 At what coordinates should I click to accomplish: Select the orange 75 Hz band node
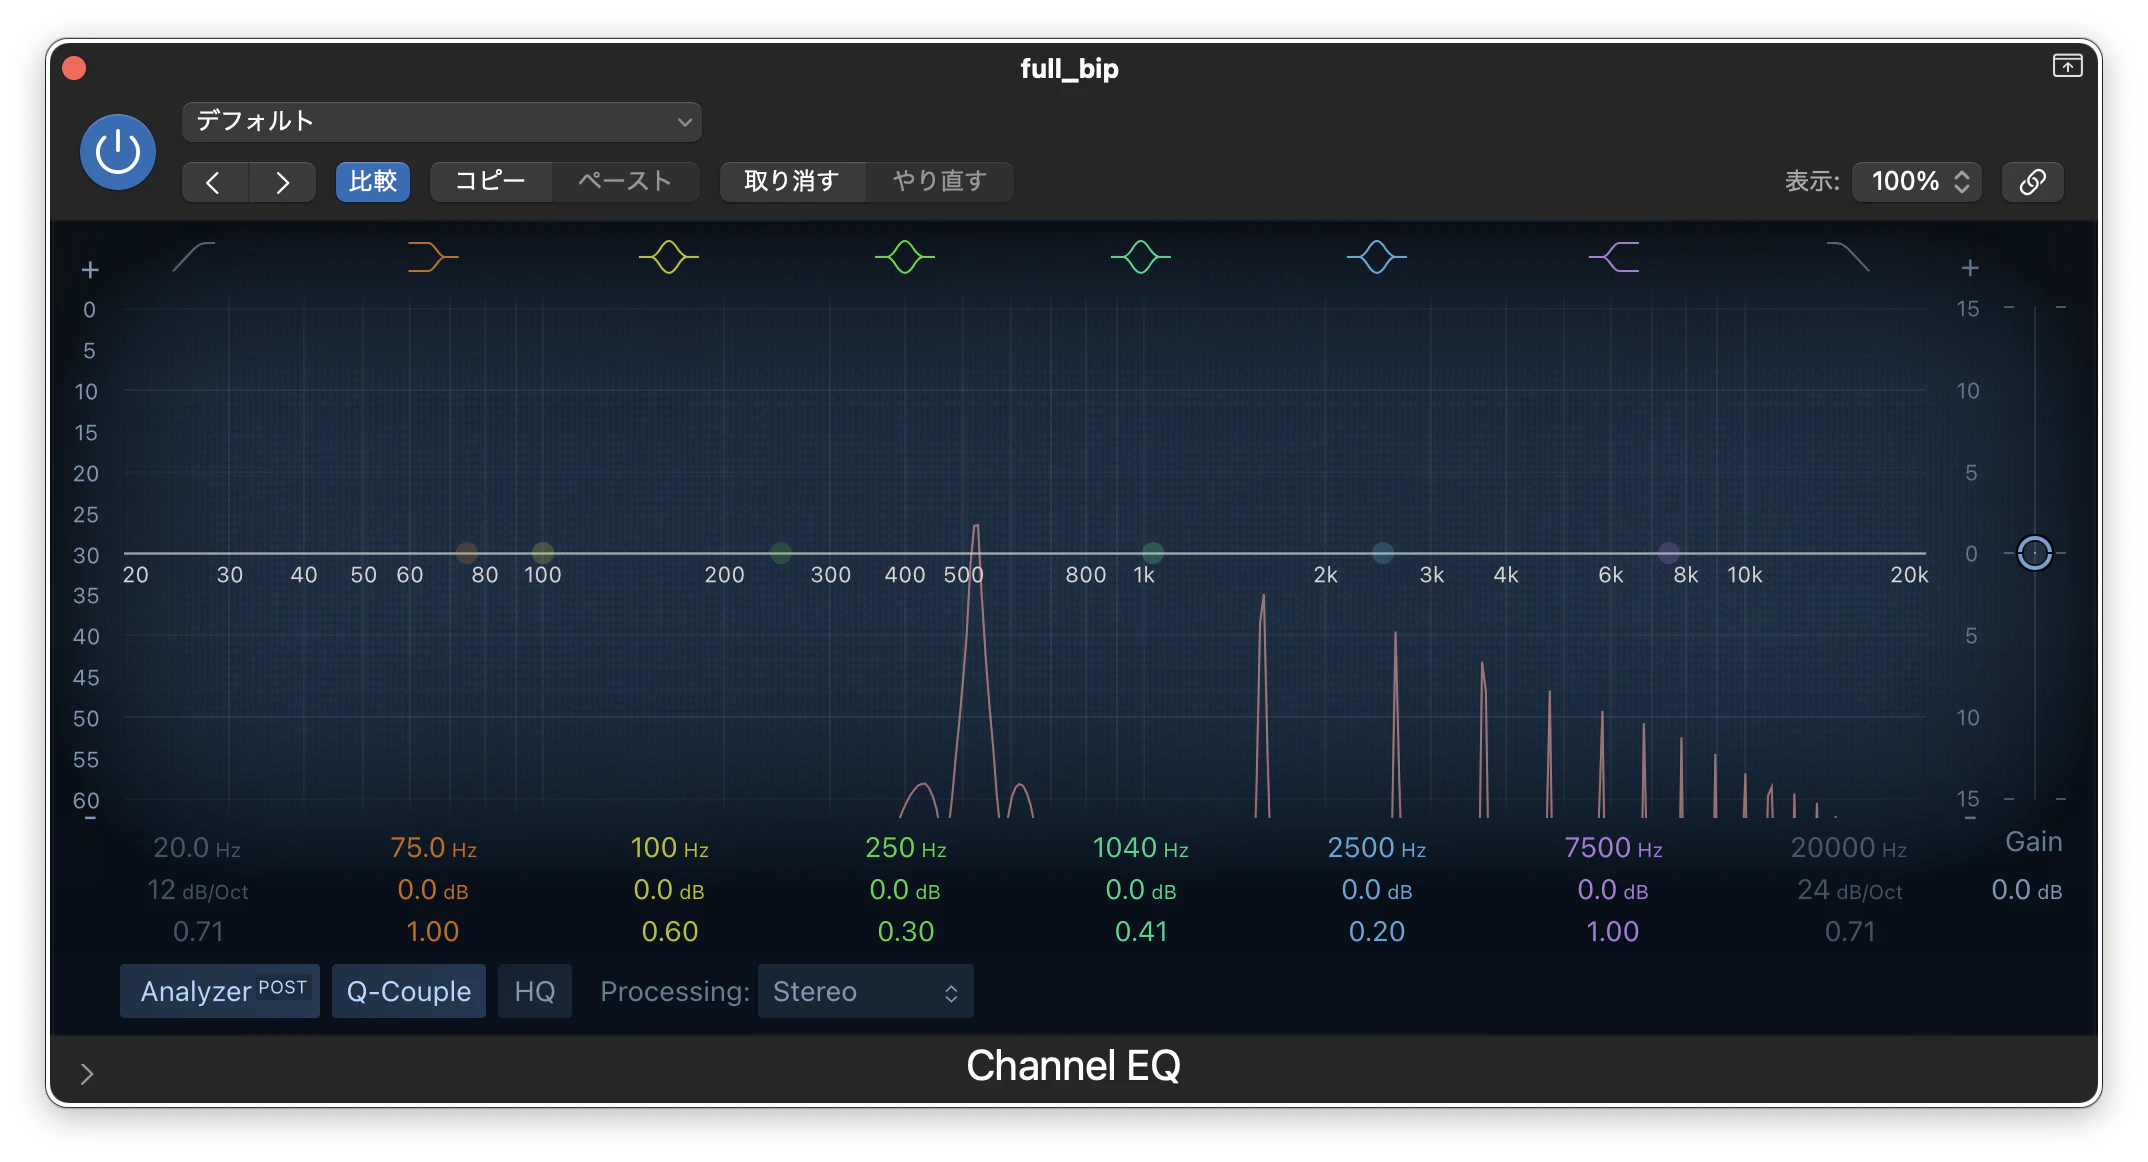(467, 552)
